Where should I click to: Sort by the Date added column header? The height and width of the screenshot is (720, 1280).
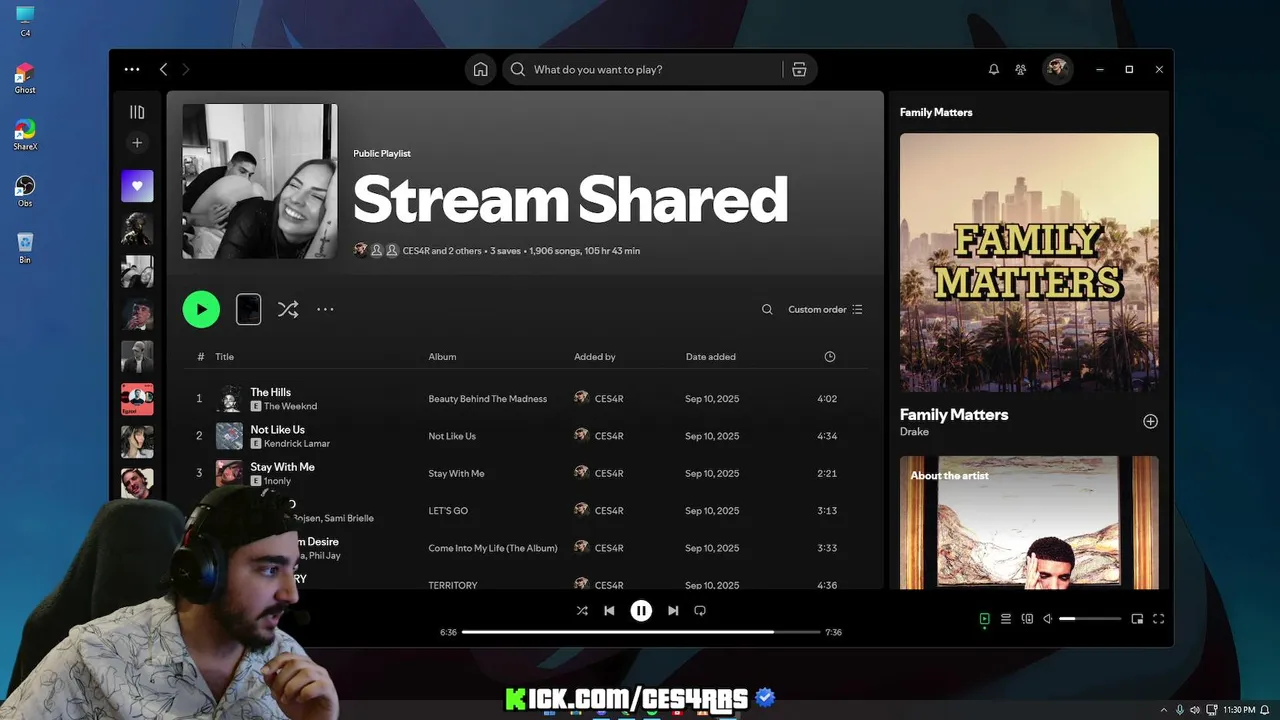point(710,357)
